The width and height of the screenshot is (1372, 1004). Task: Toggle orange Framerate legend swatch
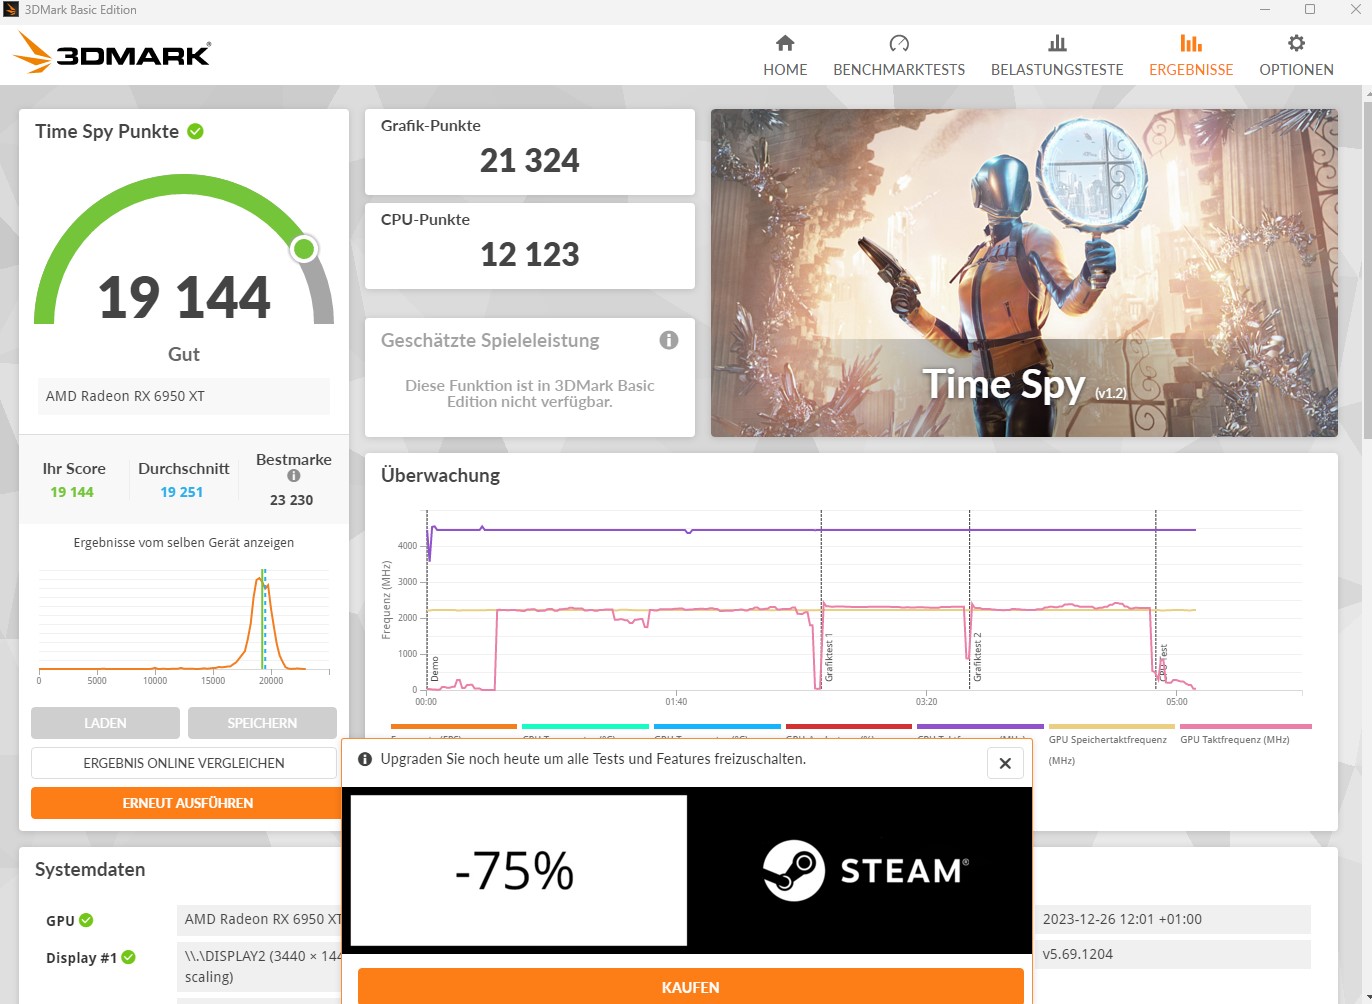pyautogui.click(x=454, y=727)
